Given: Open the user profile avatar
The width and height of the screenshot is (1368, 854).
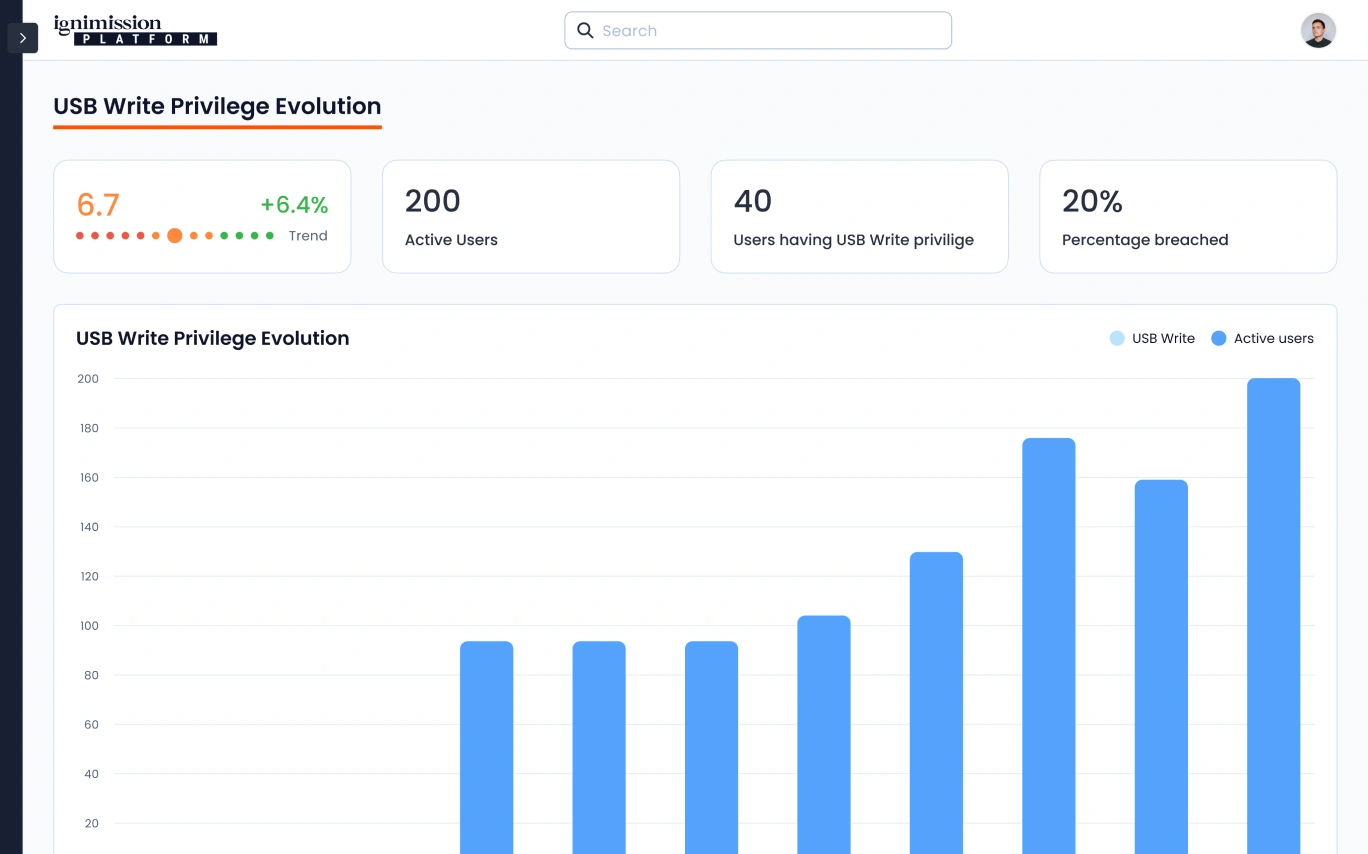Looking at the screenshot, I should pos(1318,31).
